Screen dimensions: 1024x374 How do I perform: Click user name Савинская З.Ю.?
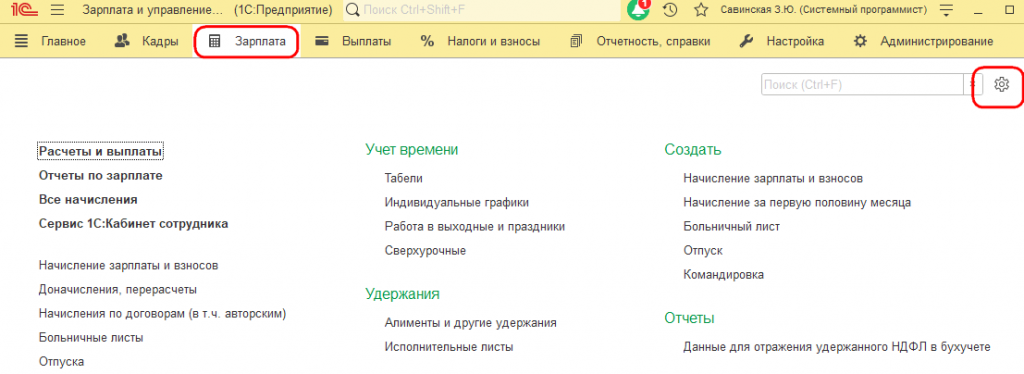tap(824, 10)
